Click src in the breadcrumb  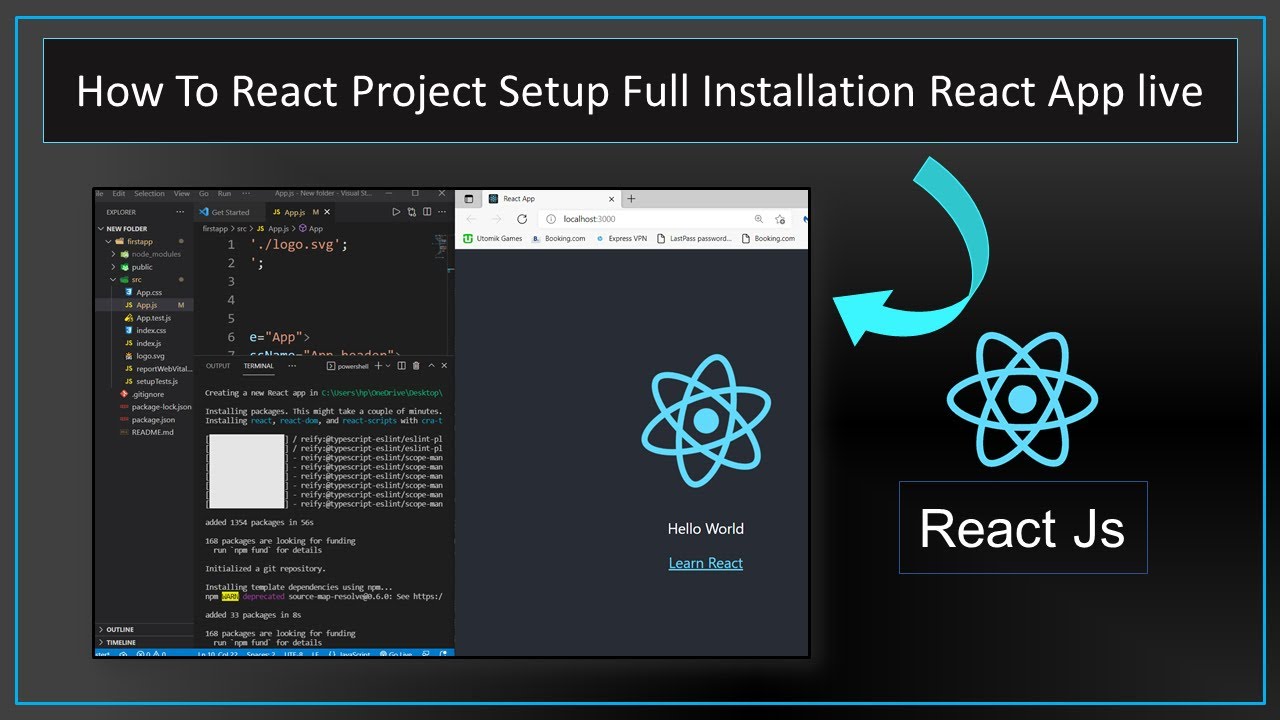click(241, 229)
